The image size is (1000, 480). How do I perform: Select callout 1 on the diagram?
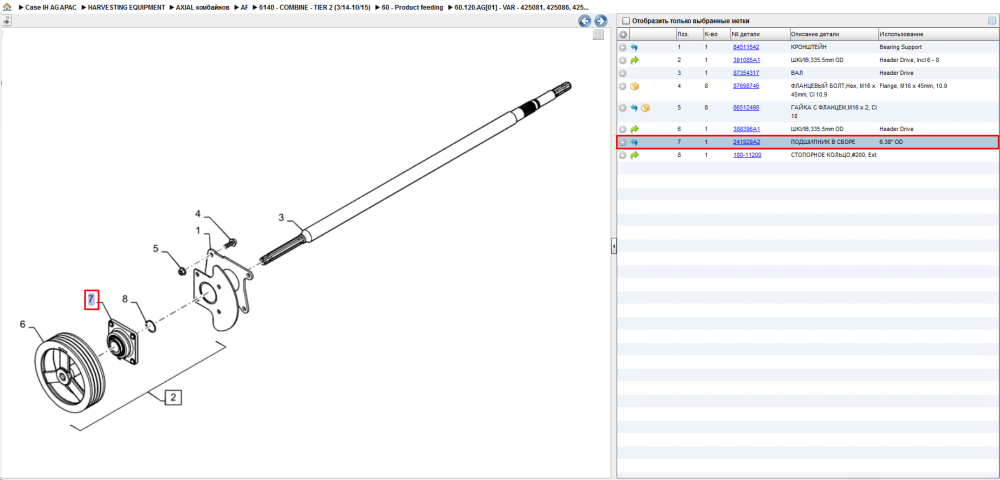coord(198,230)
